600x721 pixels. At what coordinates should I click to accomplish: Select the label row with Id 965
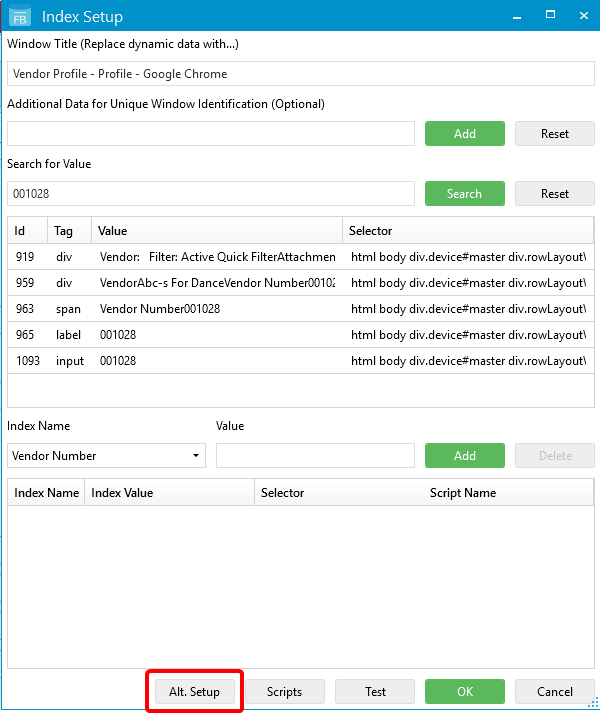click(301, 335)
